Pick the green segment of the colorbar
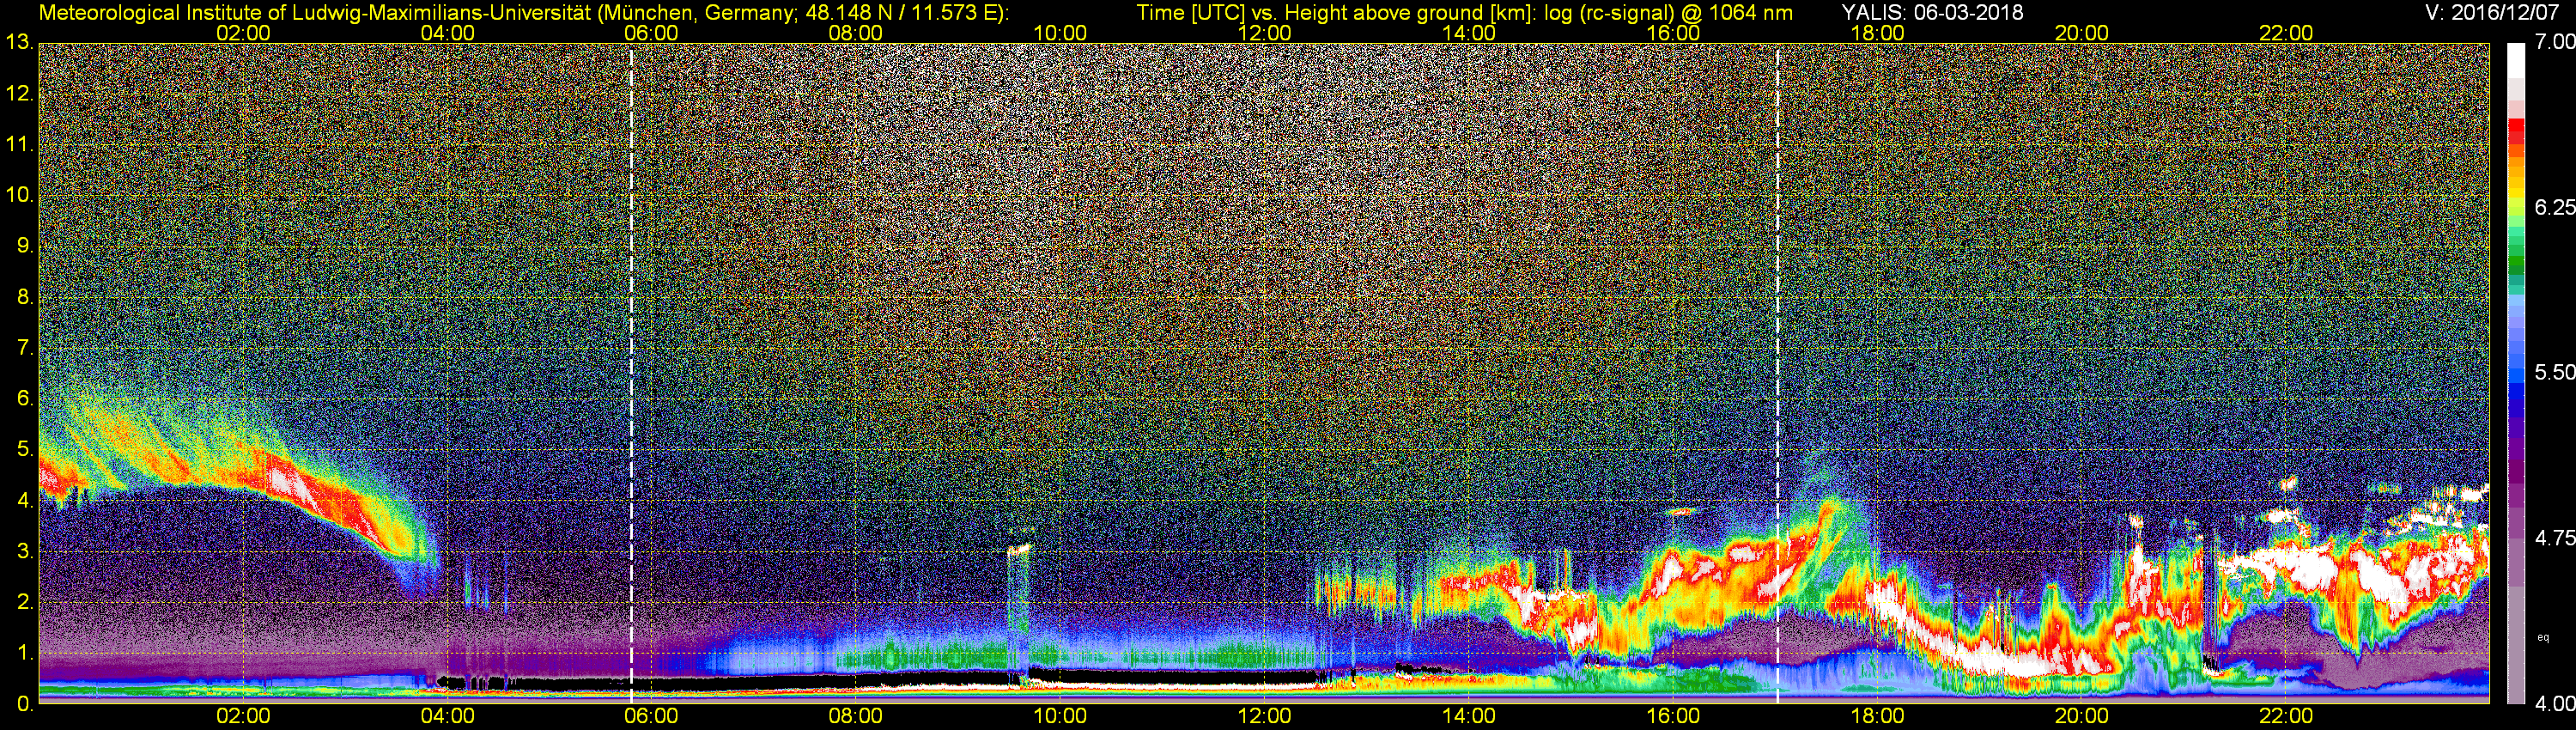Screen dimensions: 2576x730 2516,268
